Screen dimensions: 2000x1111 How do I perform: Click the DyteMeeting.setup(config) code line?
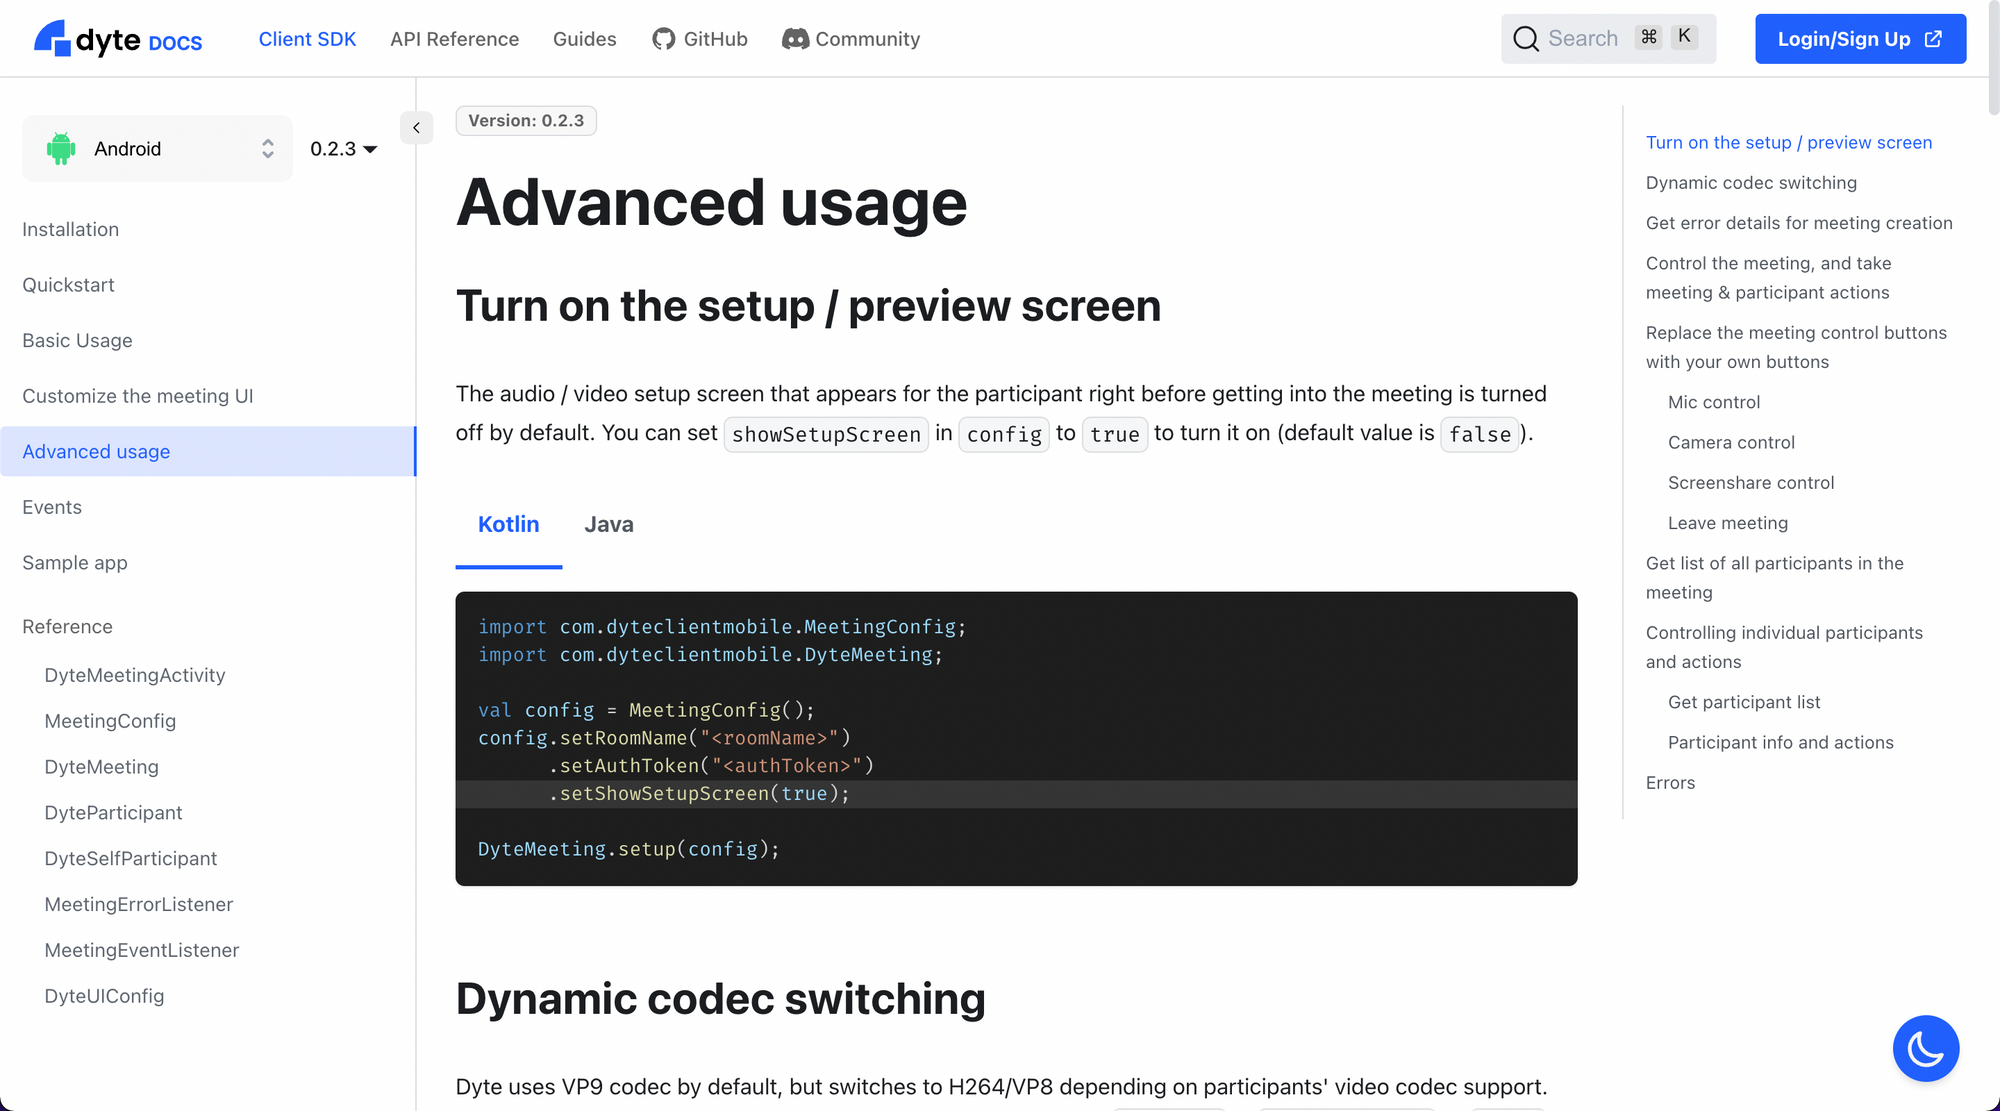pyautogui.click(x=628, y=849)
